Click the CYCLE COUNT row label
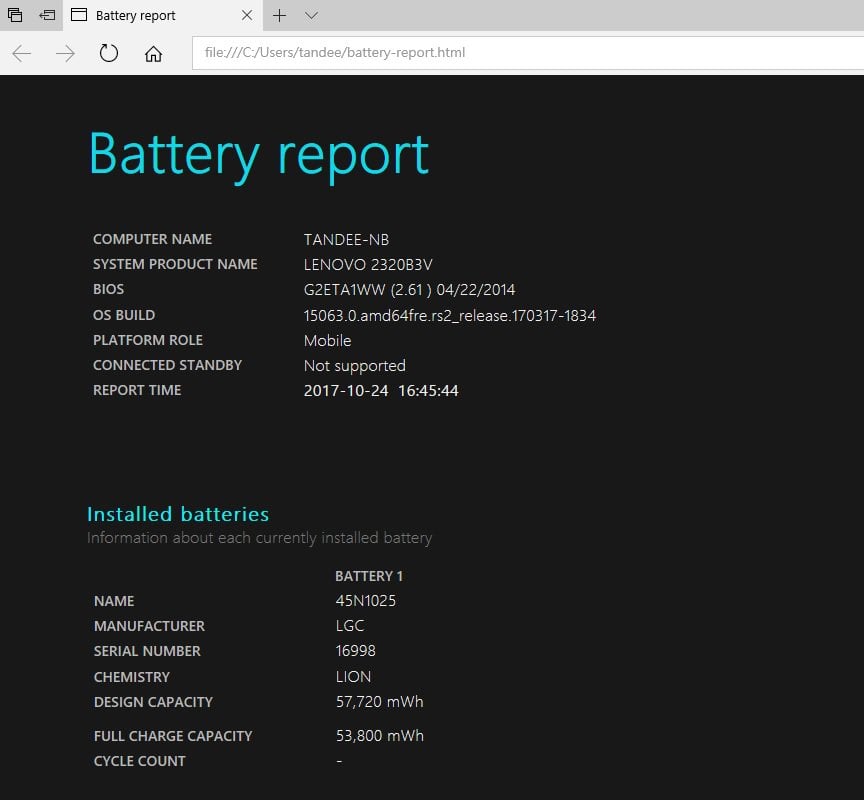This screenshot has height=800, width=864. click(139, 761)
